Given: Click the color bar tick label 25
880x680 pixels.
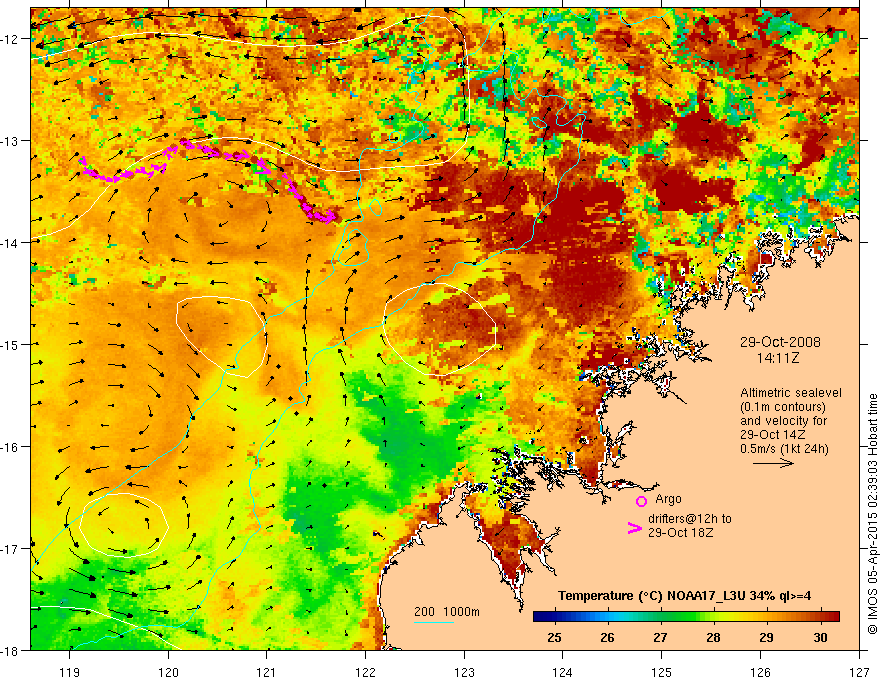Looking at the screenshot, I should click(554, 637).
